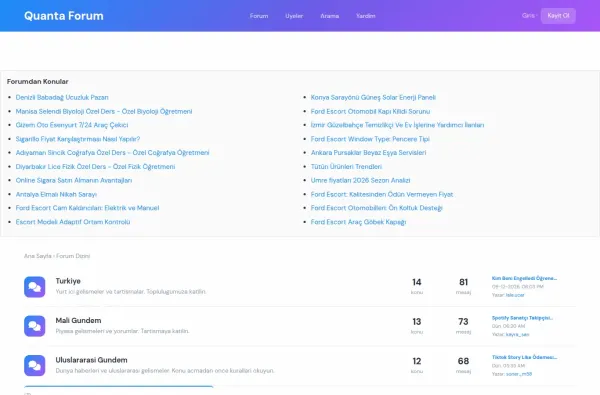
Task: Open the Uluslararasi Gundem forum title
Action: [x=91, y=360]
